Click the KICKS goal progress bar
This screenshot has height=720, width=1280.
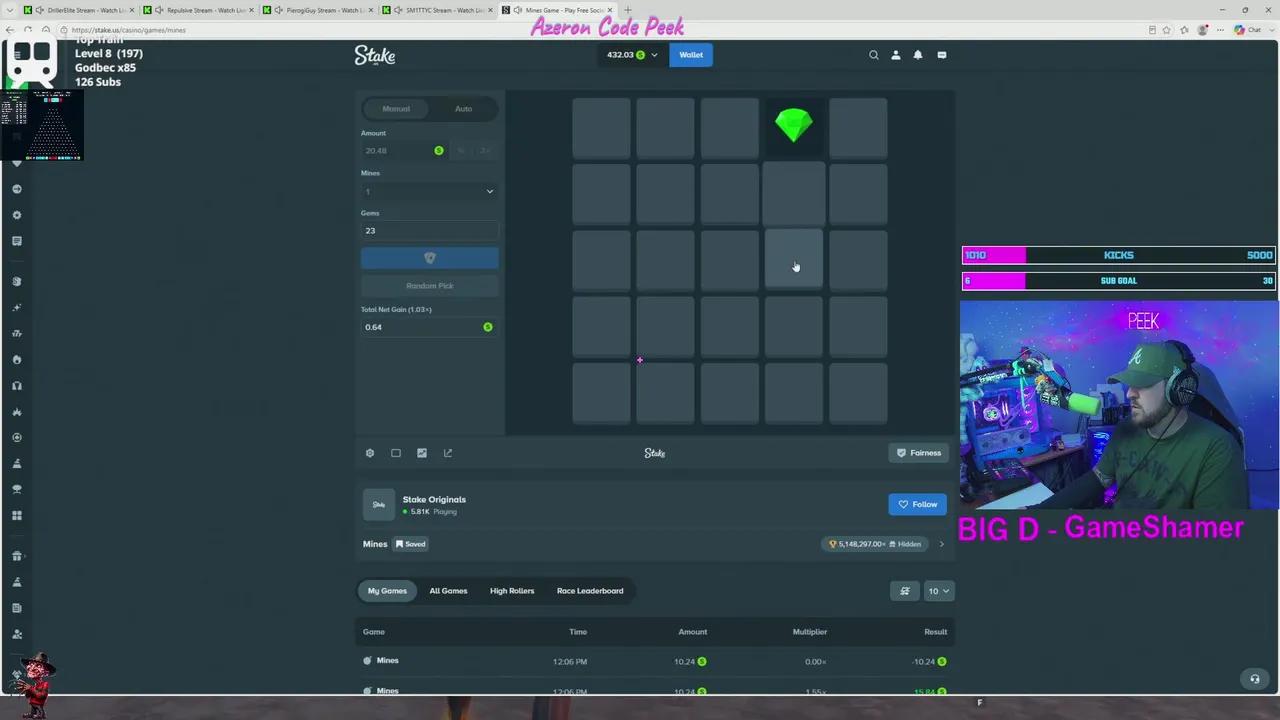[x=1118, y=255]
